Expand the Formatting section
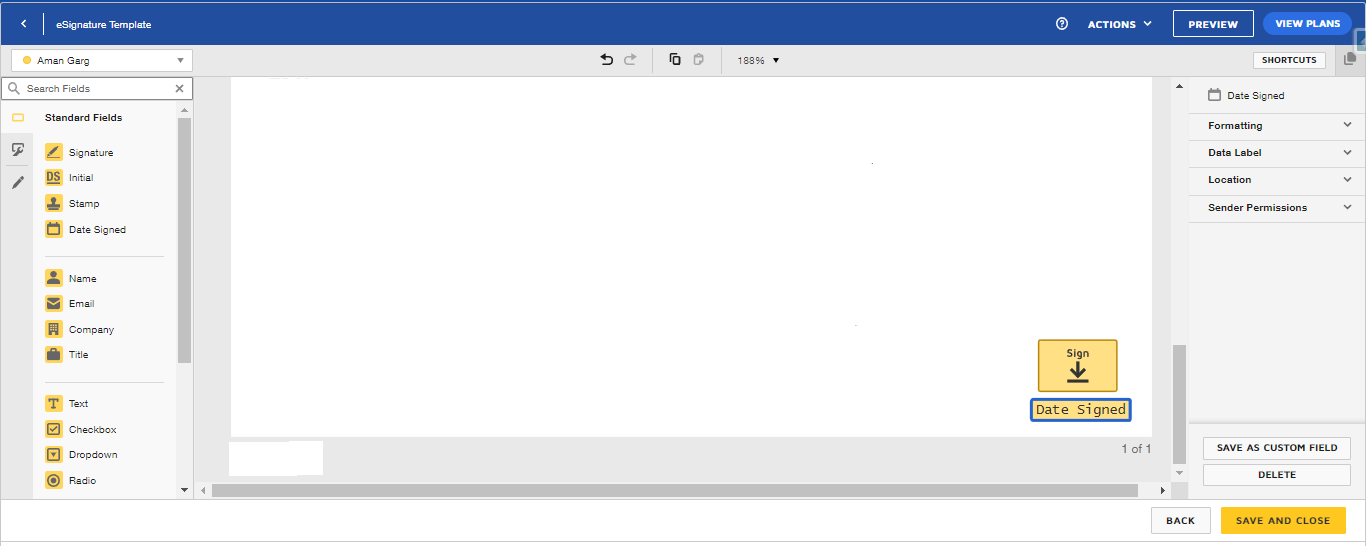The width and height of the screenshot is (1366, 546). [1278, 126]
